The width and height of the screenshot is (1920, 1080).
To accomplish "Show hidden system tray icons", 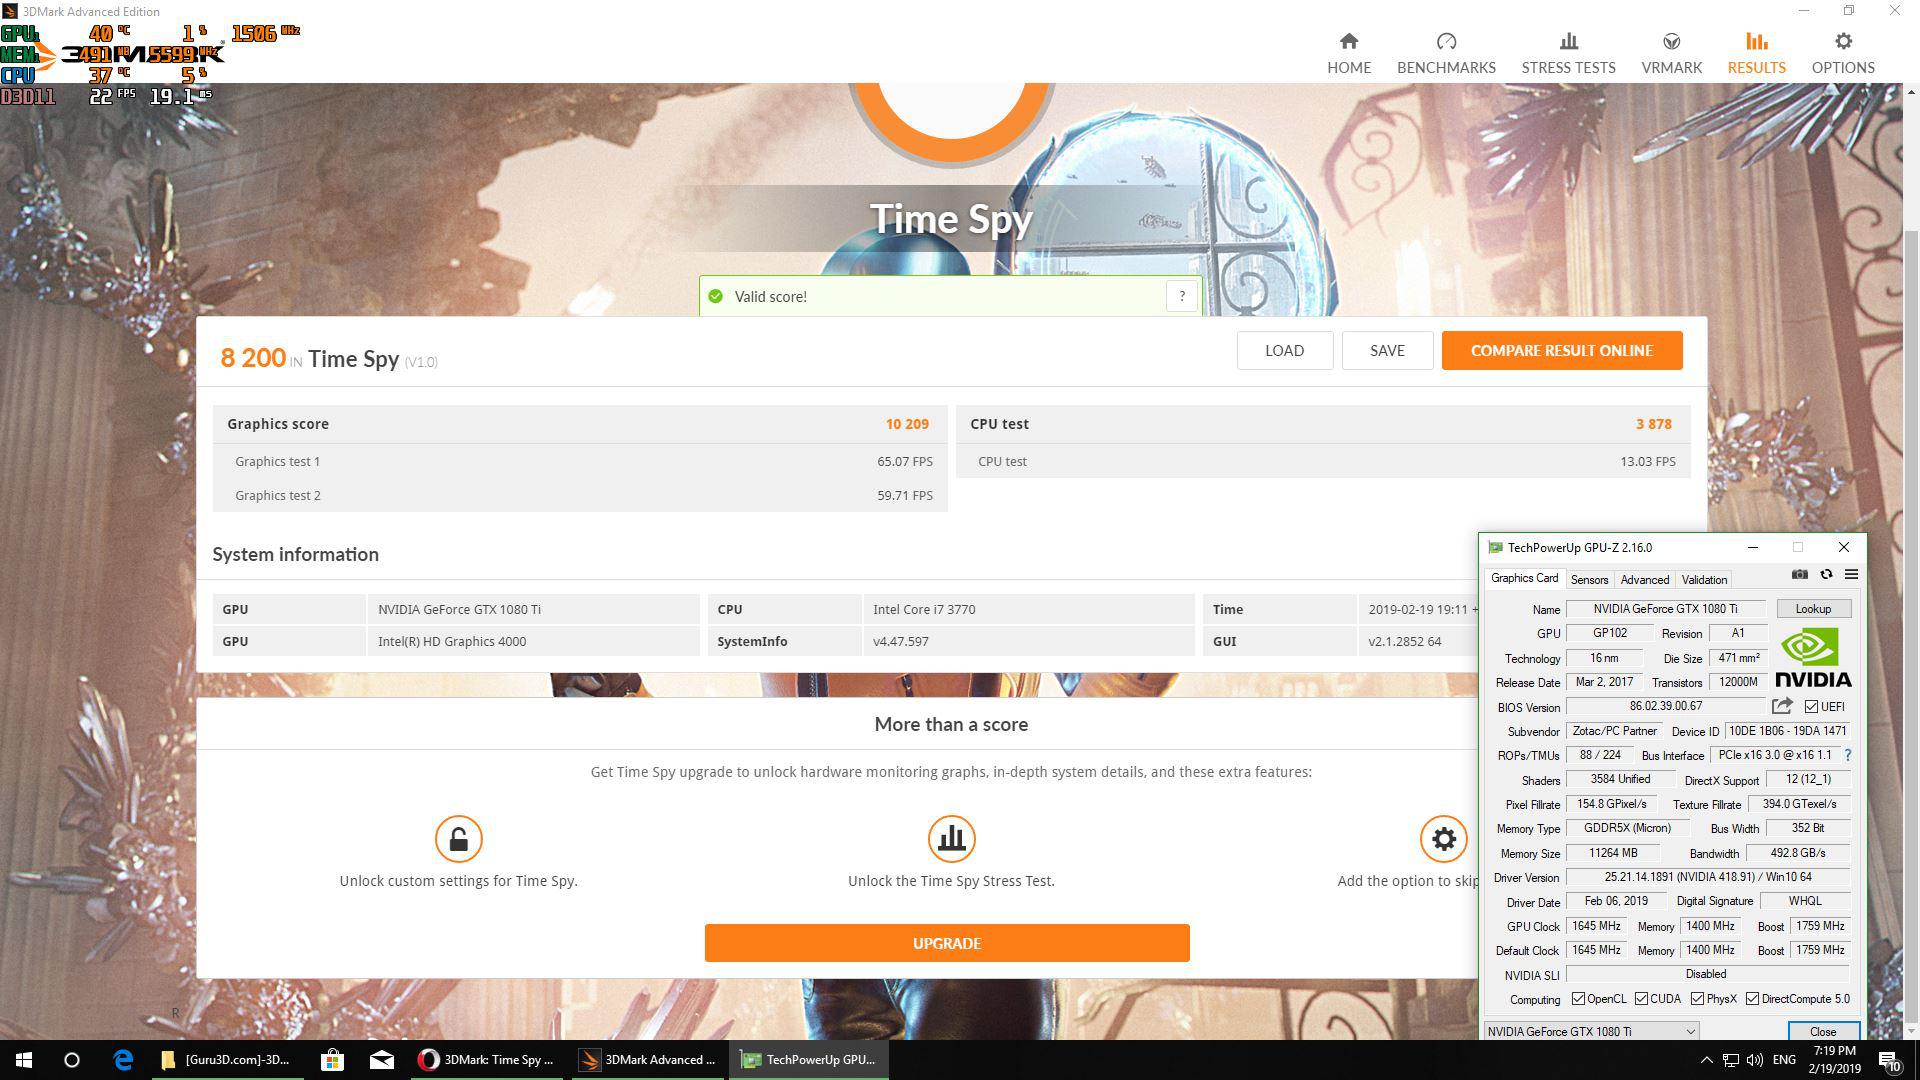I will (1705, 1060).
